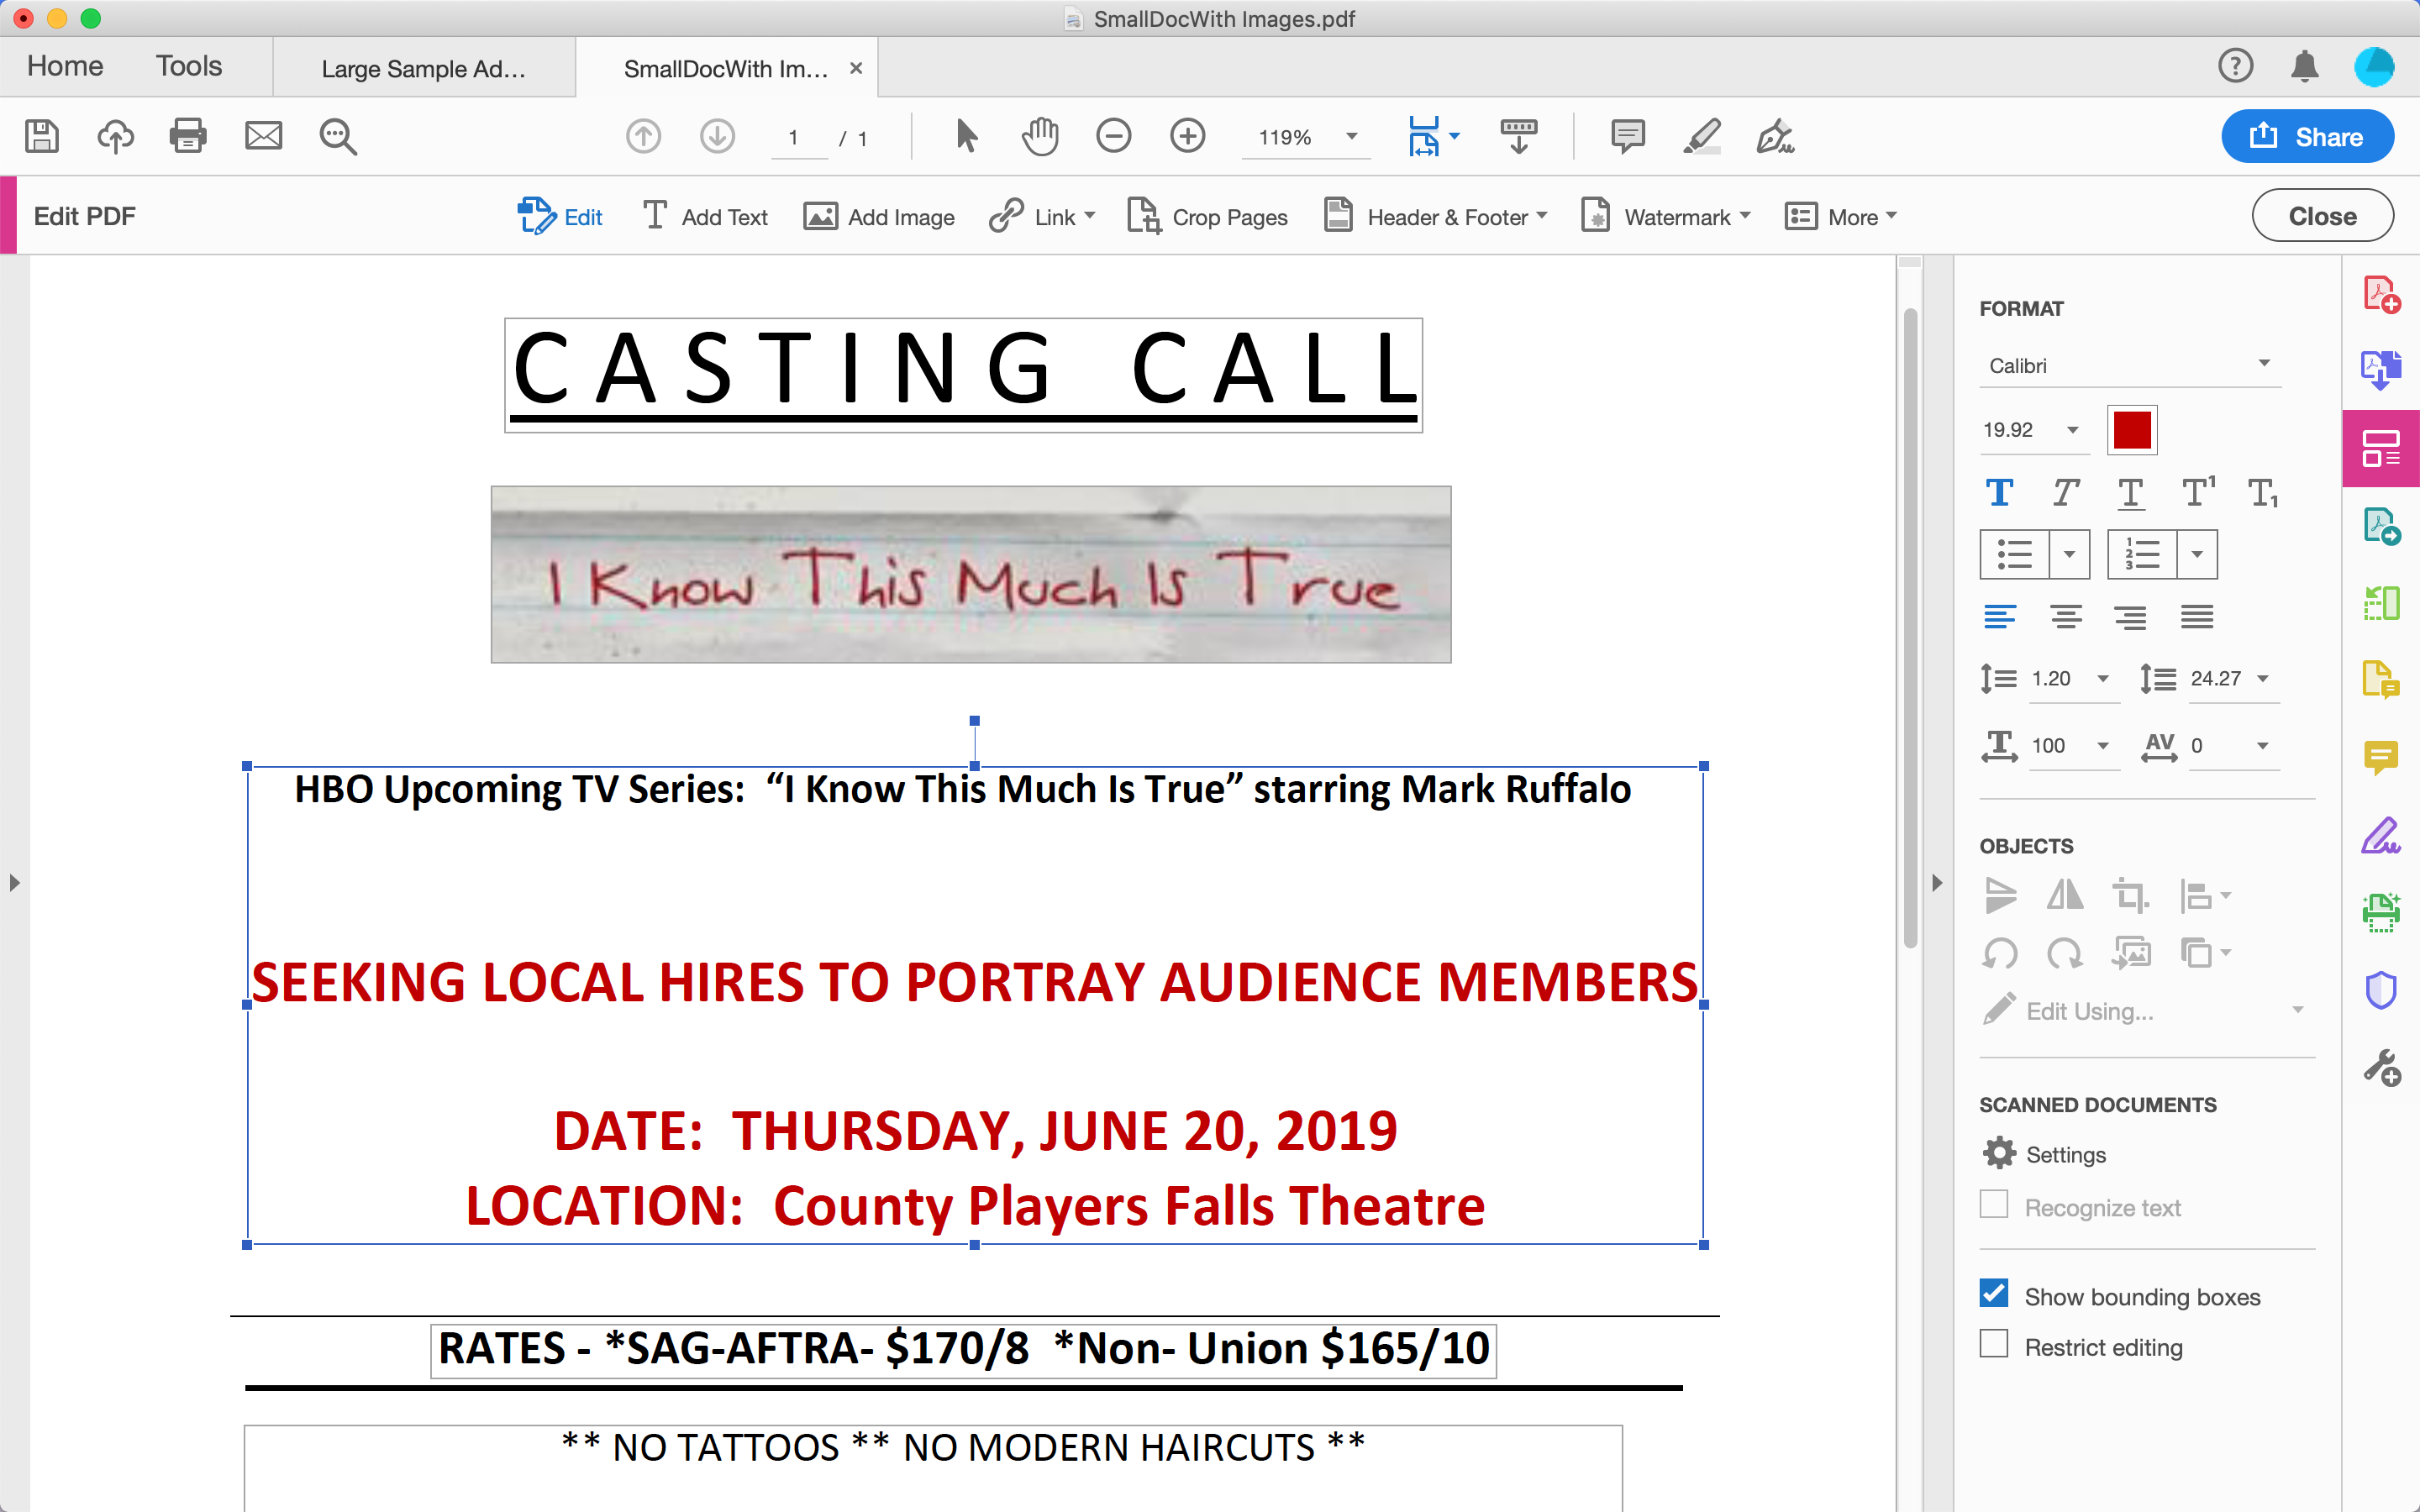
Task: Click the scrolling mode icon
Action: pyautogui.click(x=1519, y=136)
